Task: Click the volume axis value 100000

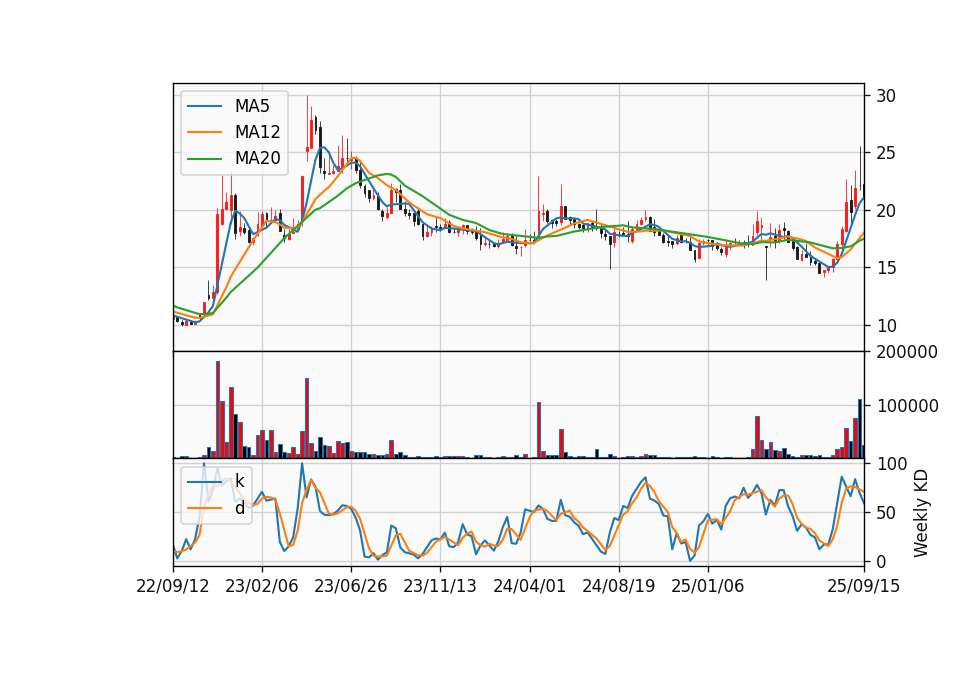Action: coord(907,406)
